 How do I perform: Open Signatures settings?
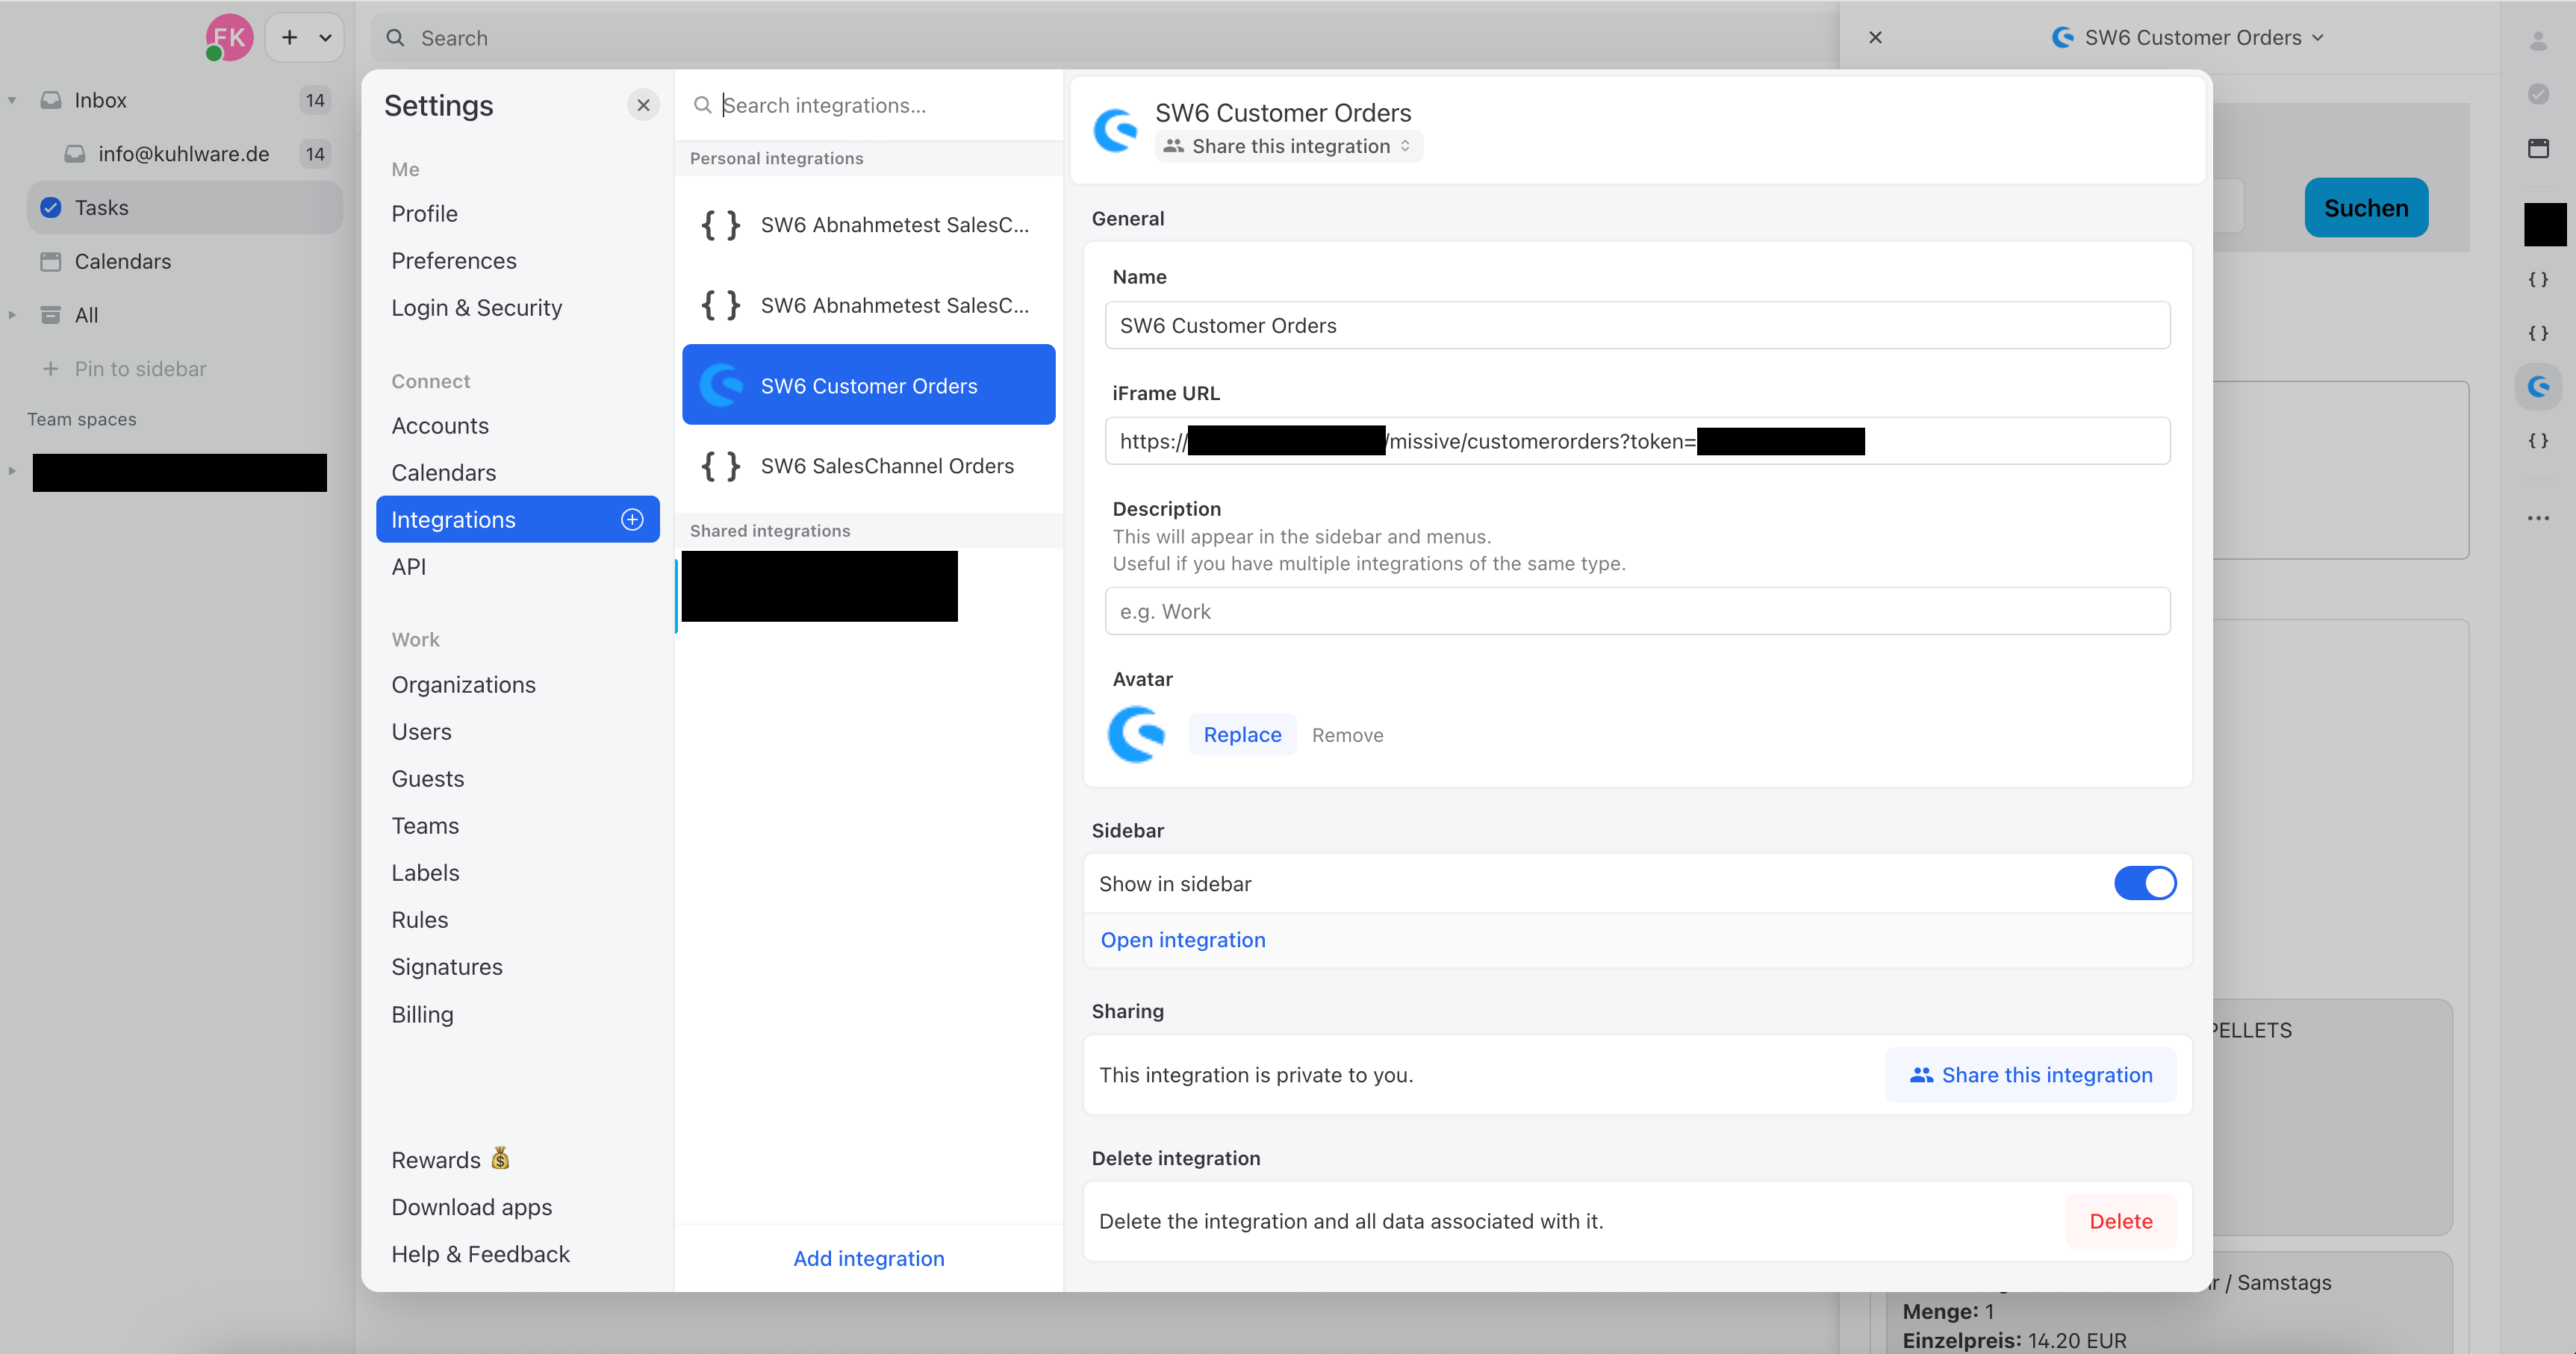447,967
